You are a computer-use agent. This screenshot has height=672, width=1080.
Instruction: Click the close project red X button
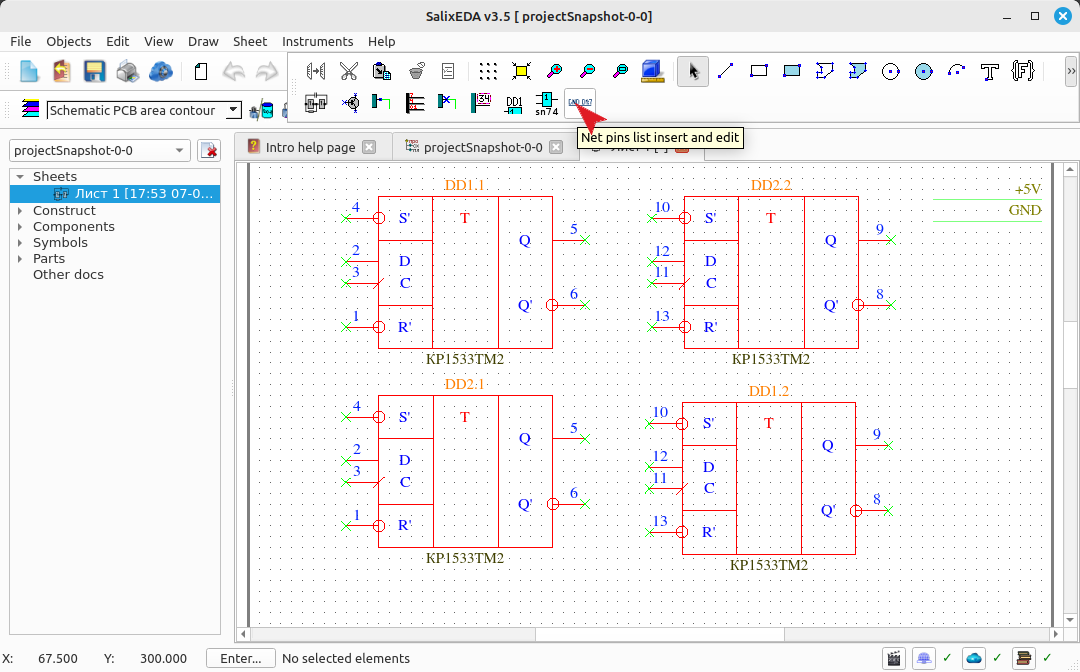(x=209, y=150)
